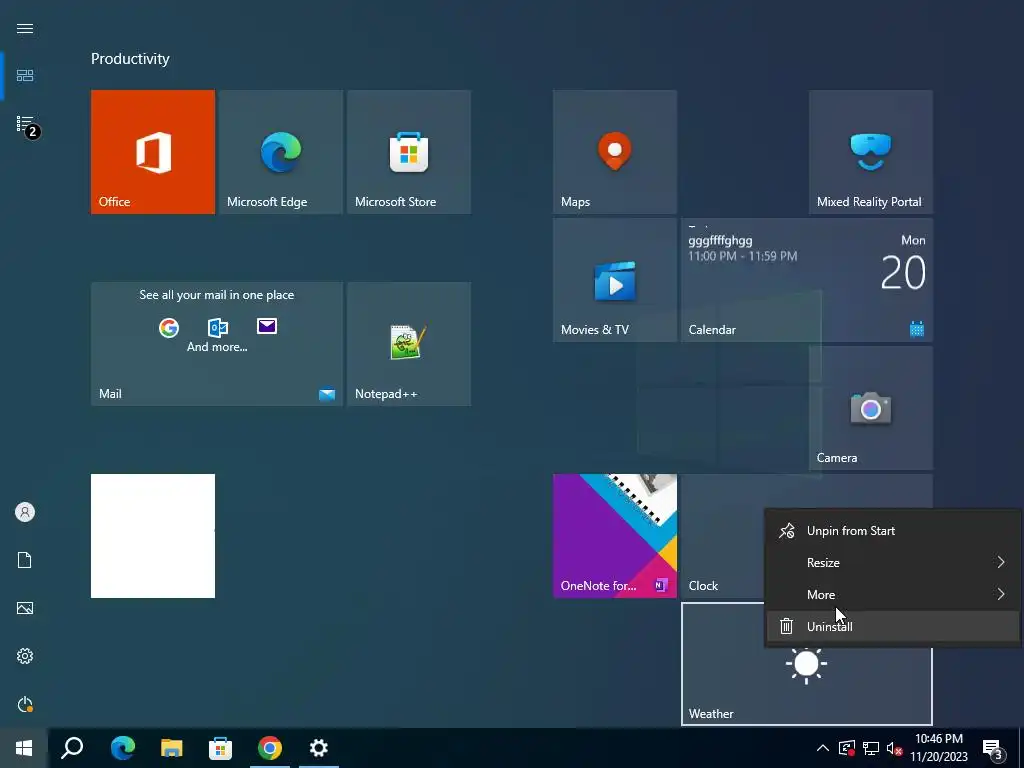Viewport: 1024px width, 768px height.
Task: Click the Productivity group heading
Action: click(x=130, y=59)
